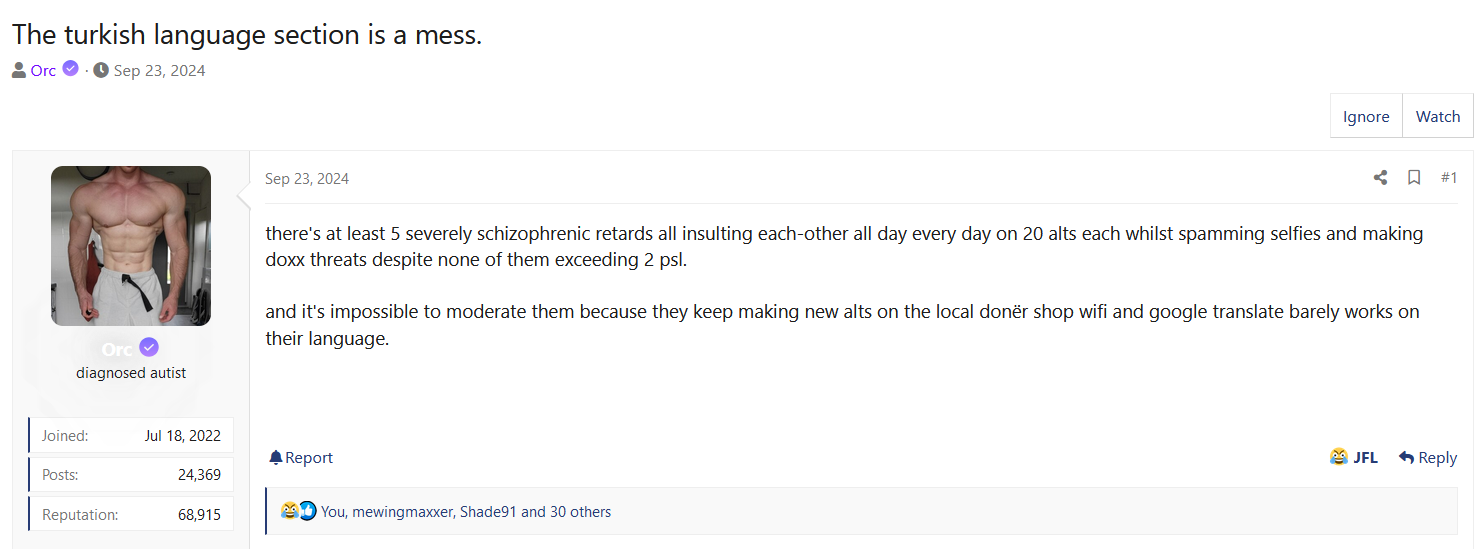Open the Orc author link under thread title

[43, 70]
